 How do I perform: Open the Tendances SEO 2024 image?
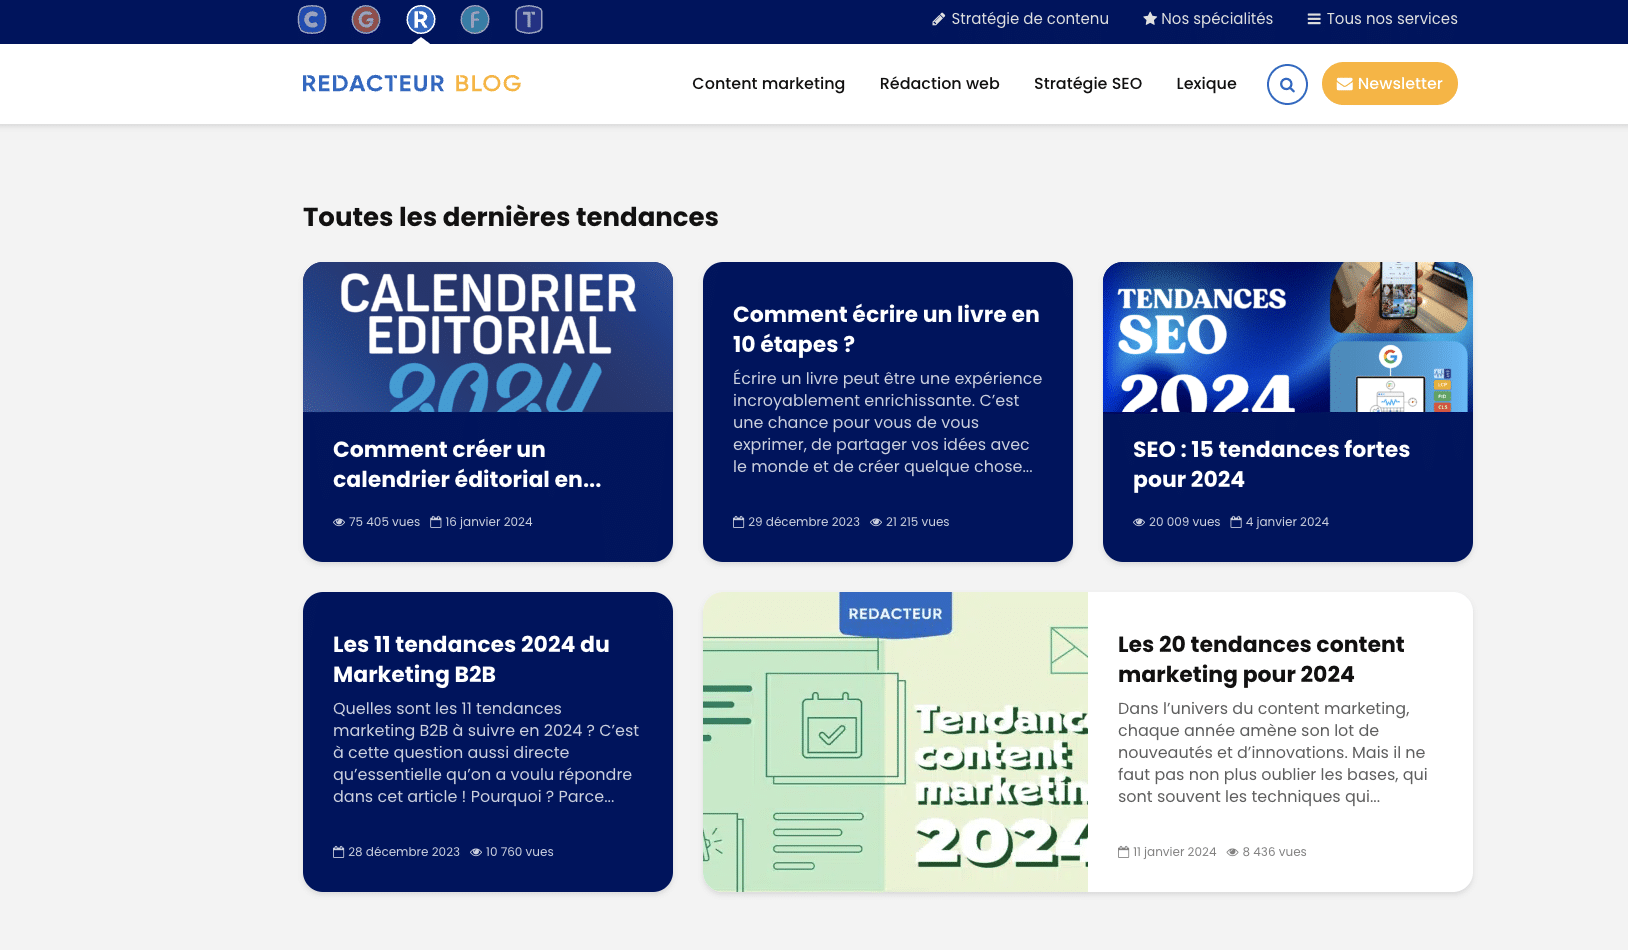pyautogui.click(x=1287, y=337)
